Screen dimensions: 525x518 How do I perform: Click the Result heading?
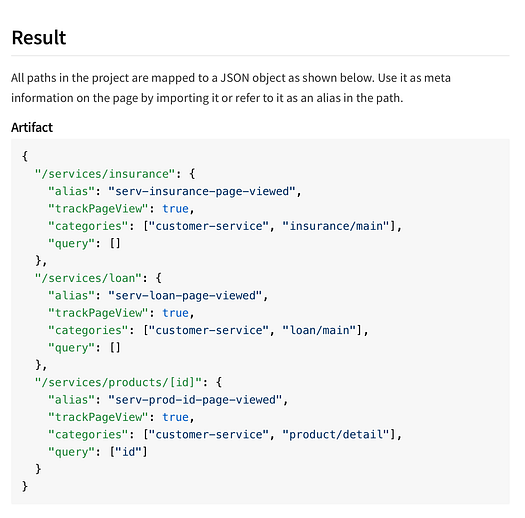coord(39,37)
